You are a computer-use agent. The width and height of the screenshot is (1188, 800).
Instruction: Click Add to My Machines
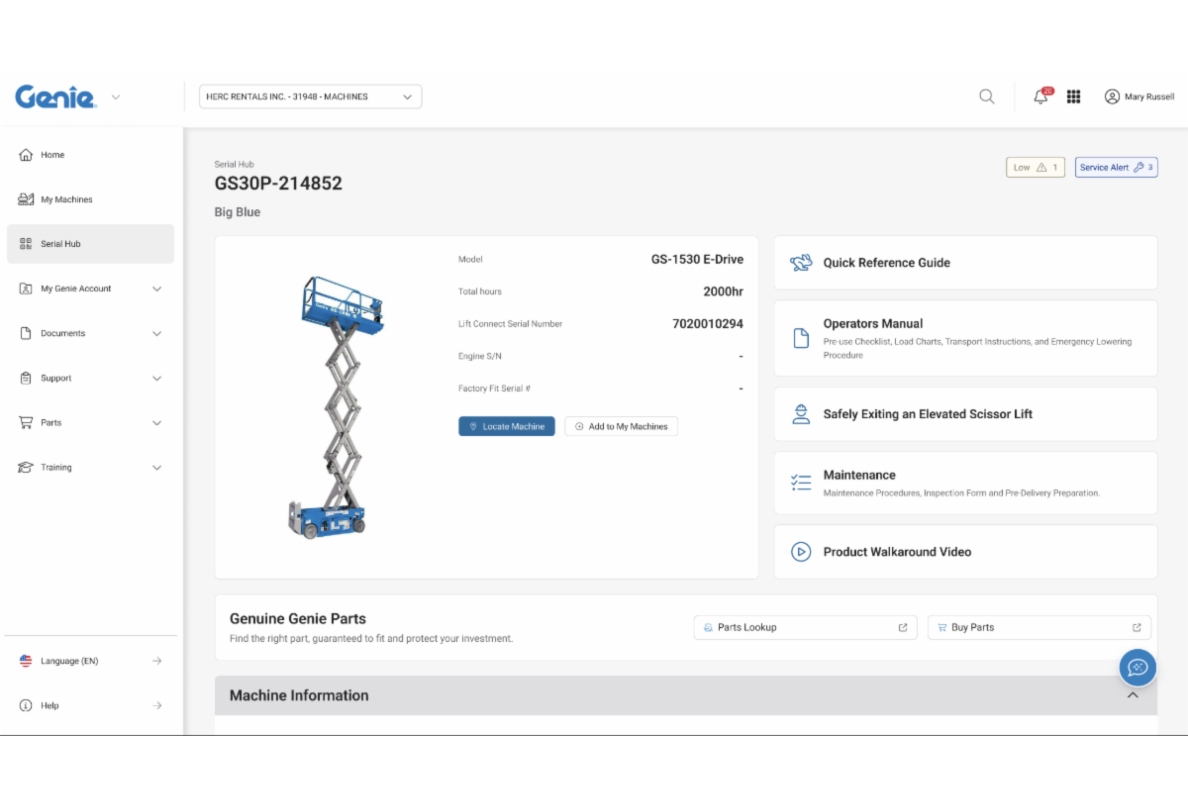tap(621, 426)
